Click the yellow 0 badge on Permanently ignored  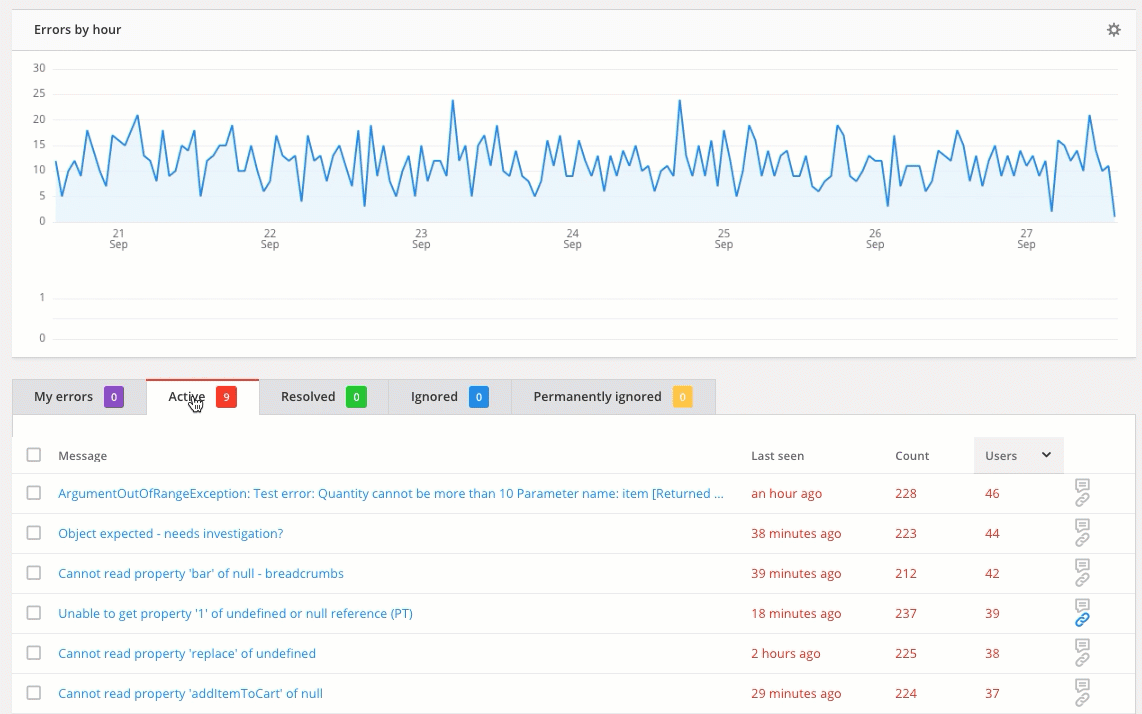point(682,397)
